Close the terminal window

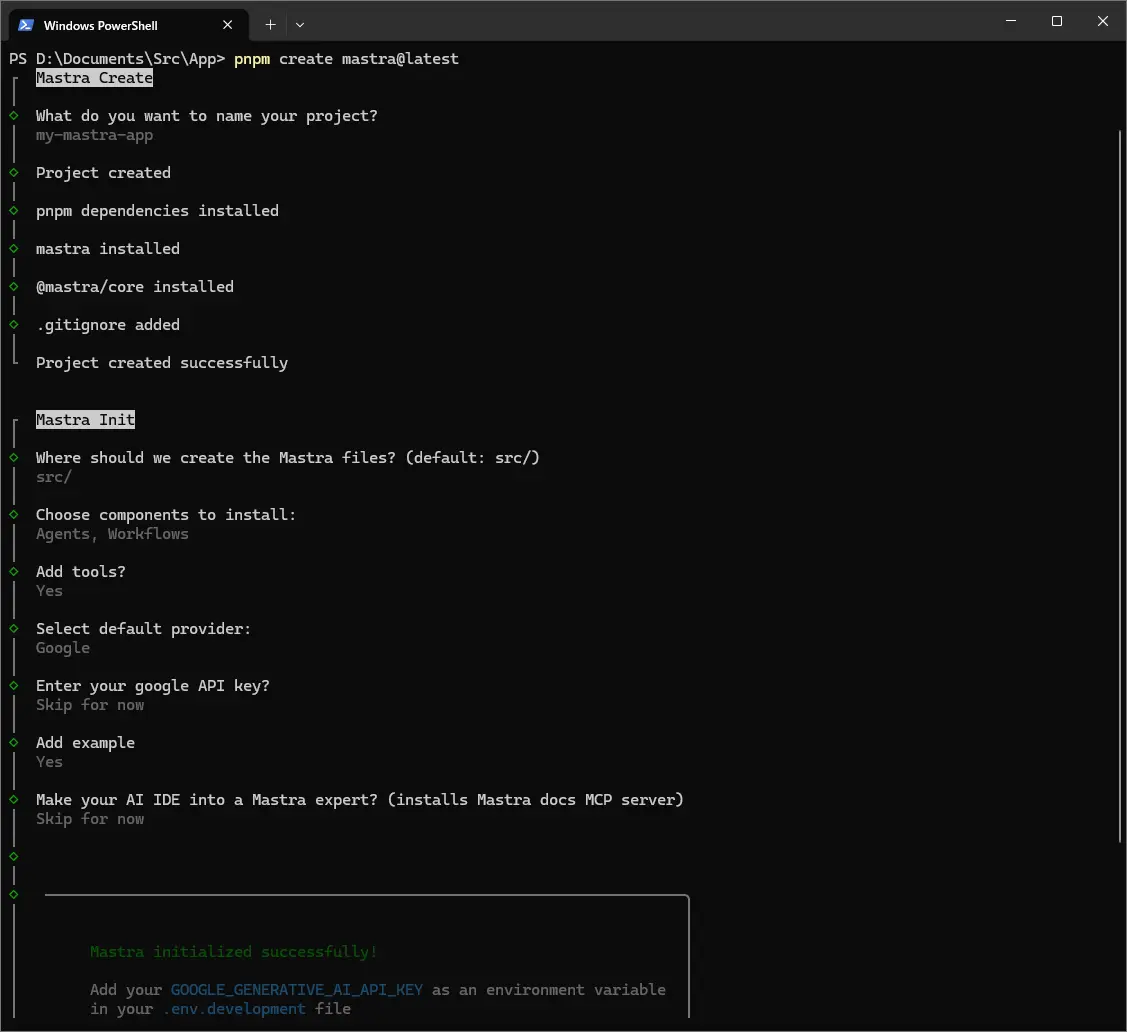1103,21
